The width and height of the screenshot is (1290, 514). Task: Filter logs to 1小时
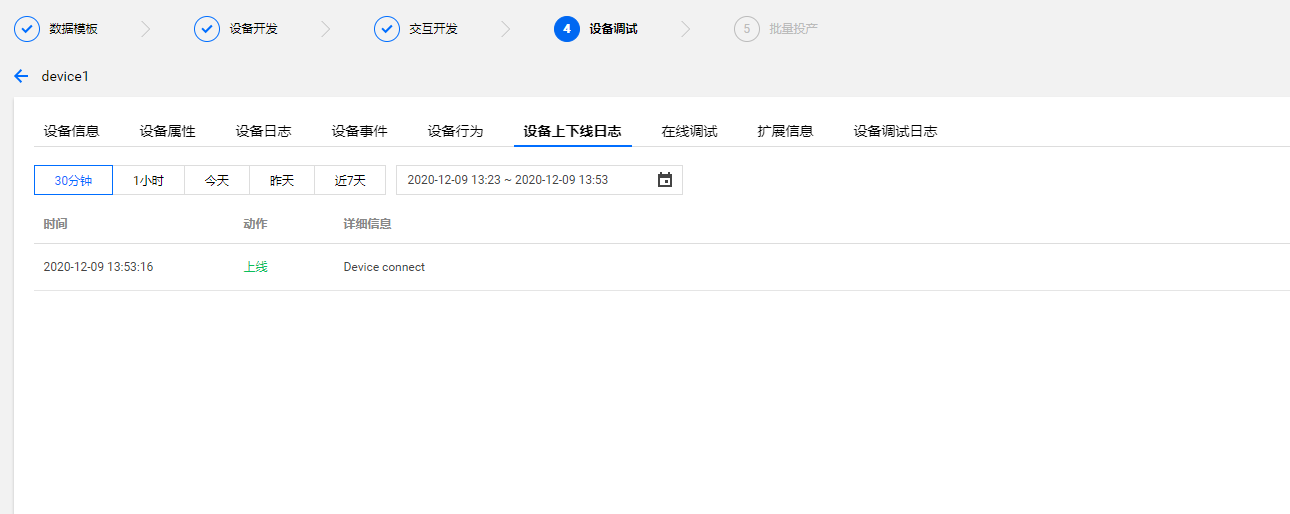coord(149,180)
